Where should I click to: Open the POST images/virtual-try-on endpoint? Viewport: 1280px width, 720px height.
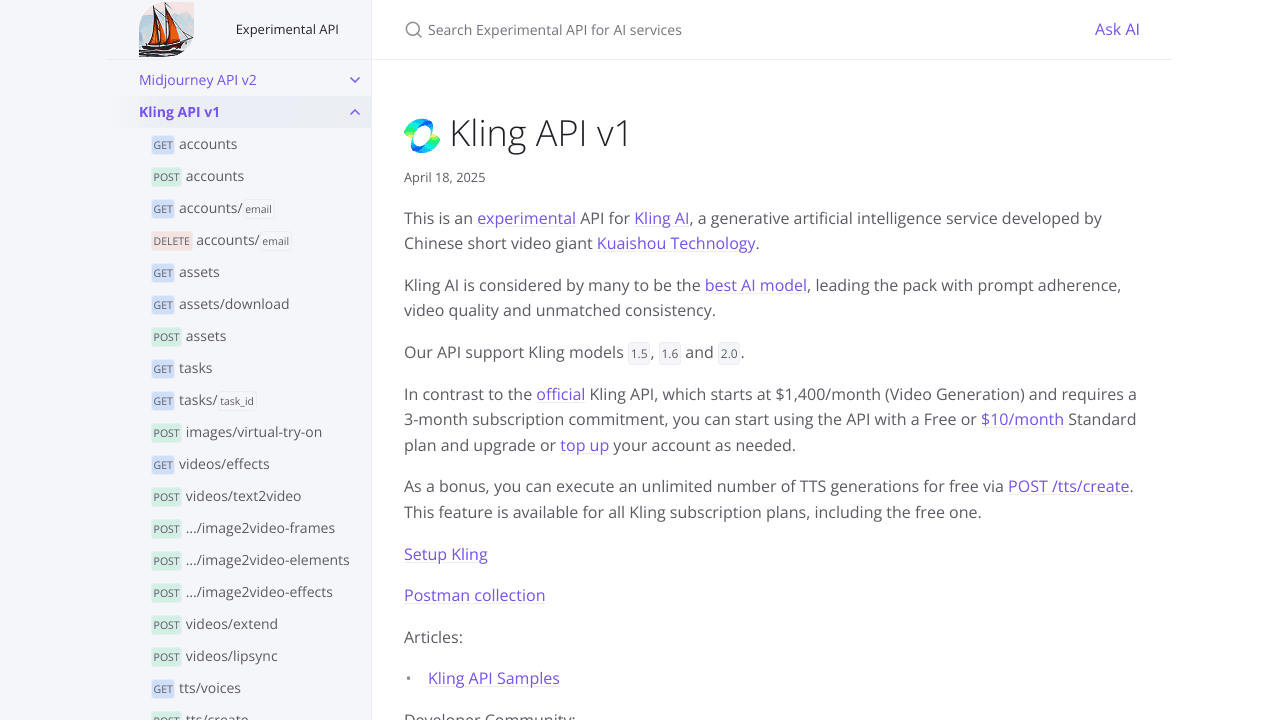(237, 432)
